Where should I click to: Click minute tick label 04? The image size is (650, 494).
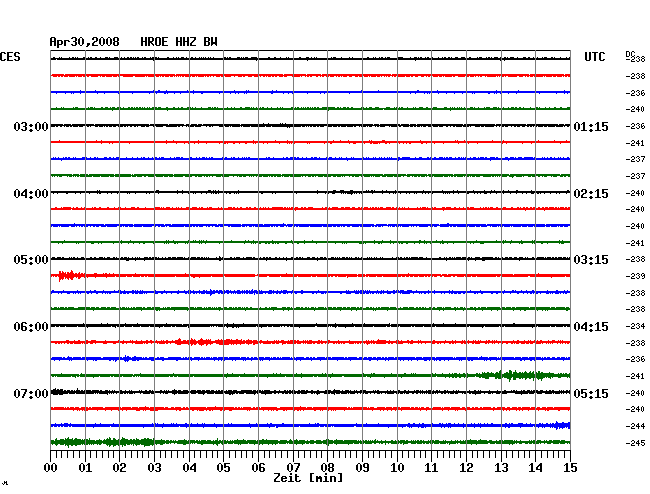[x=189, y=468]
